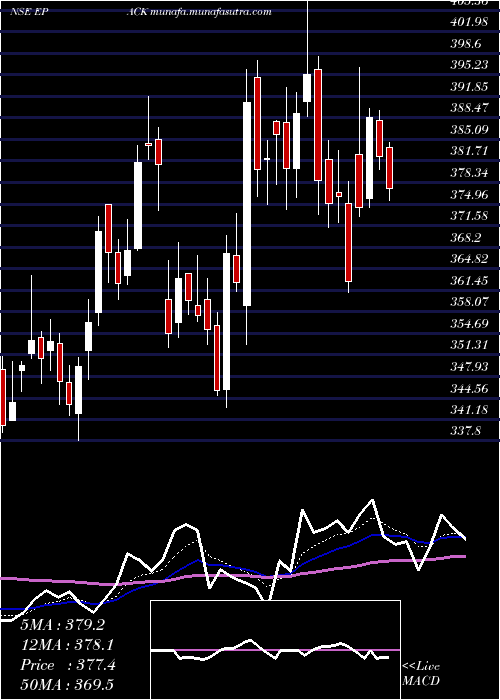500x700 pixels.
Task: Click the NSE EP ticker label
Action: 29,12
